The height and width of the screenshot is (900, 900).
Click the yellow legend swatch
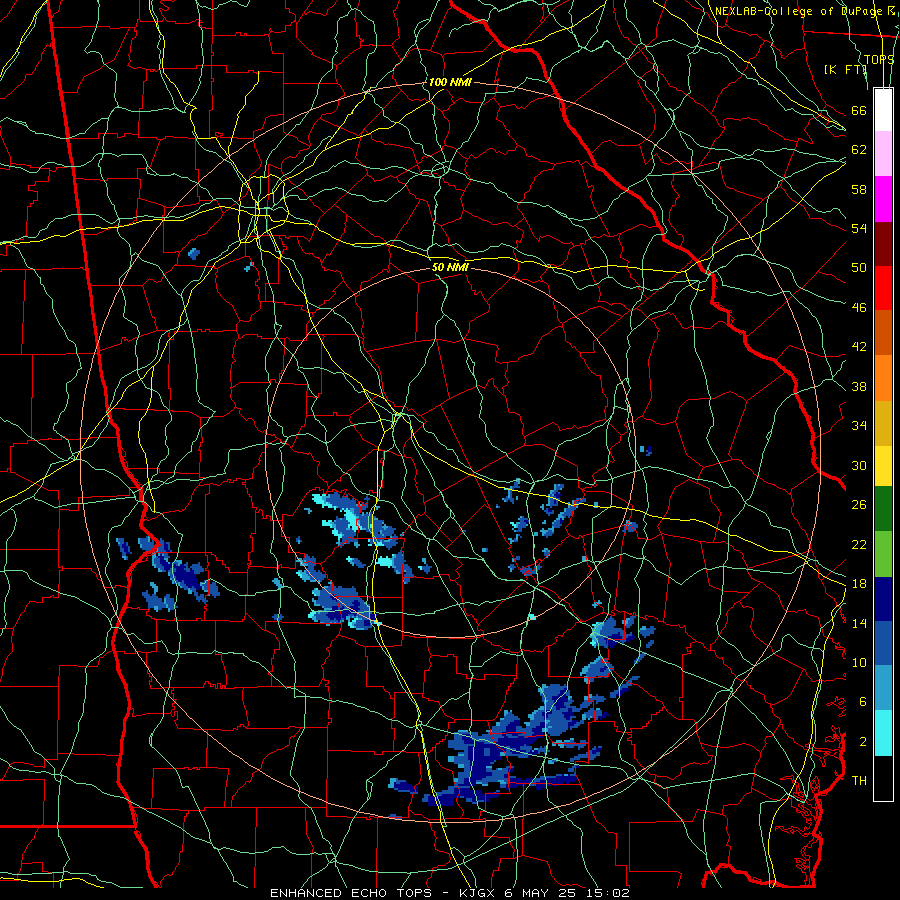883,465
